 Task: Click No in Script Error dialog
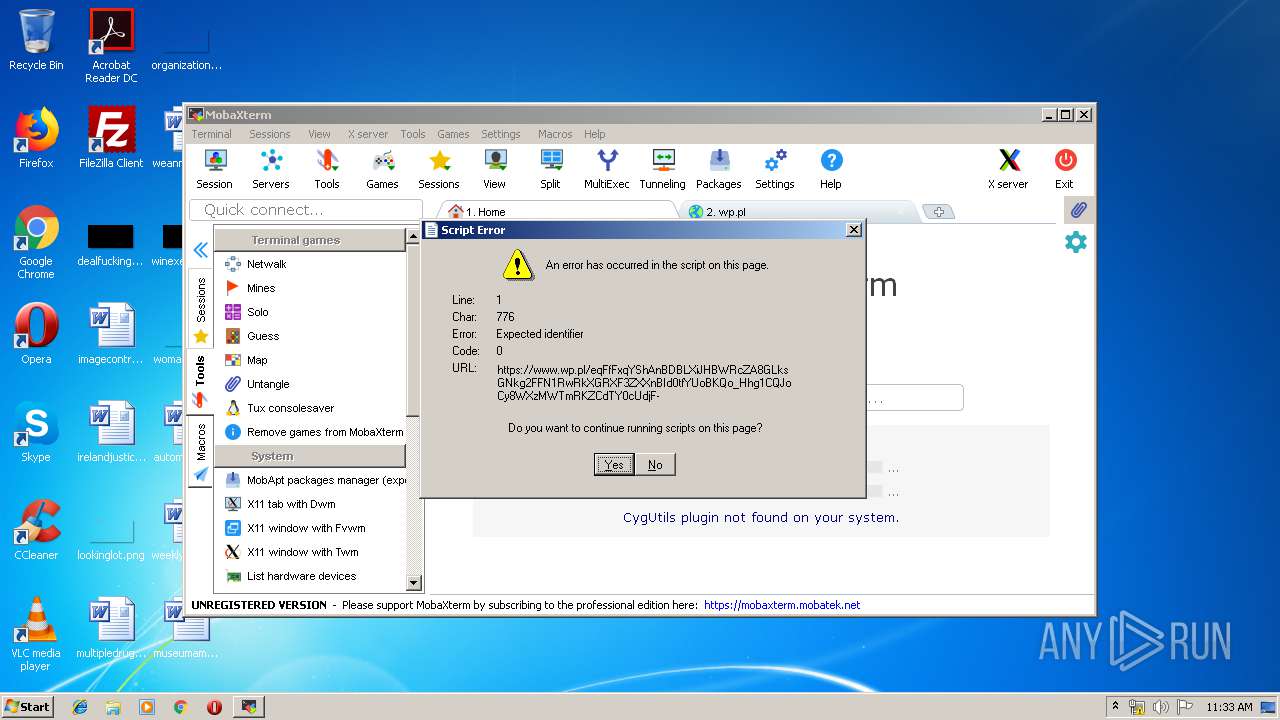(x=655, y=464)
